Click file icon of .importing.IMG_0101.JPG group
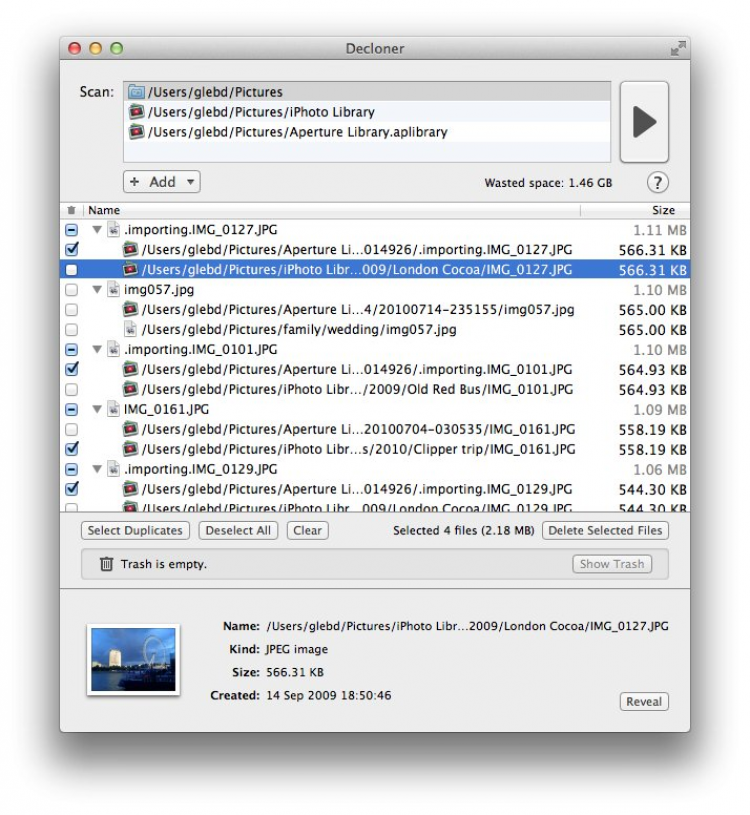This screenshot has width=750, height=815. point(113,349)
